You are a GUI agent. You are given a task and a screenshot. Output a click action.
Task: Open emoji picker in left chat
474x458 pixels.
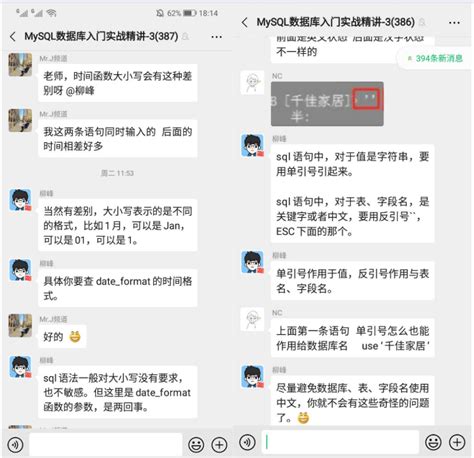pyautogui.click(x=196, y=445)
